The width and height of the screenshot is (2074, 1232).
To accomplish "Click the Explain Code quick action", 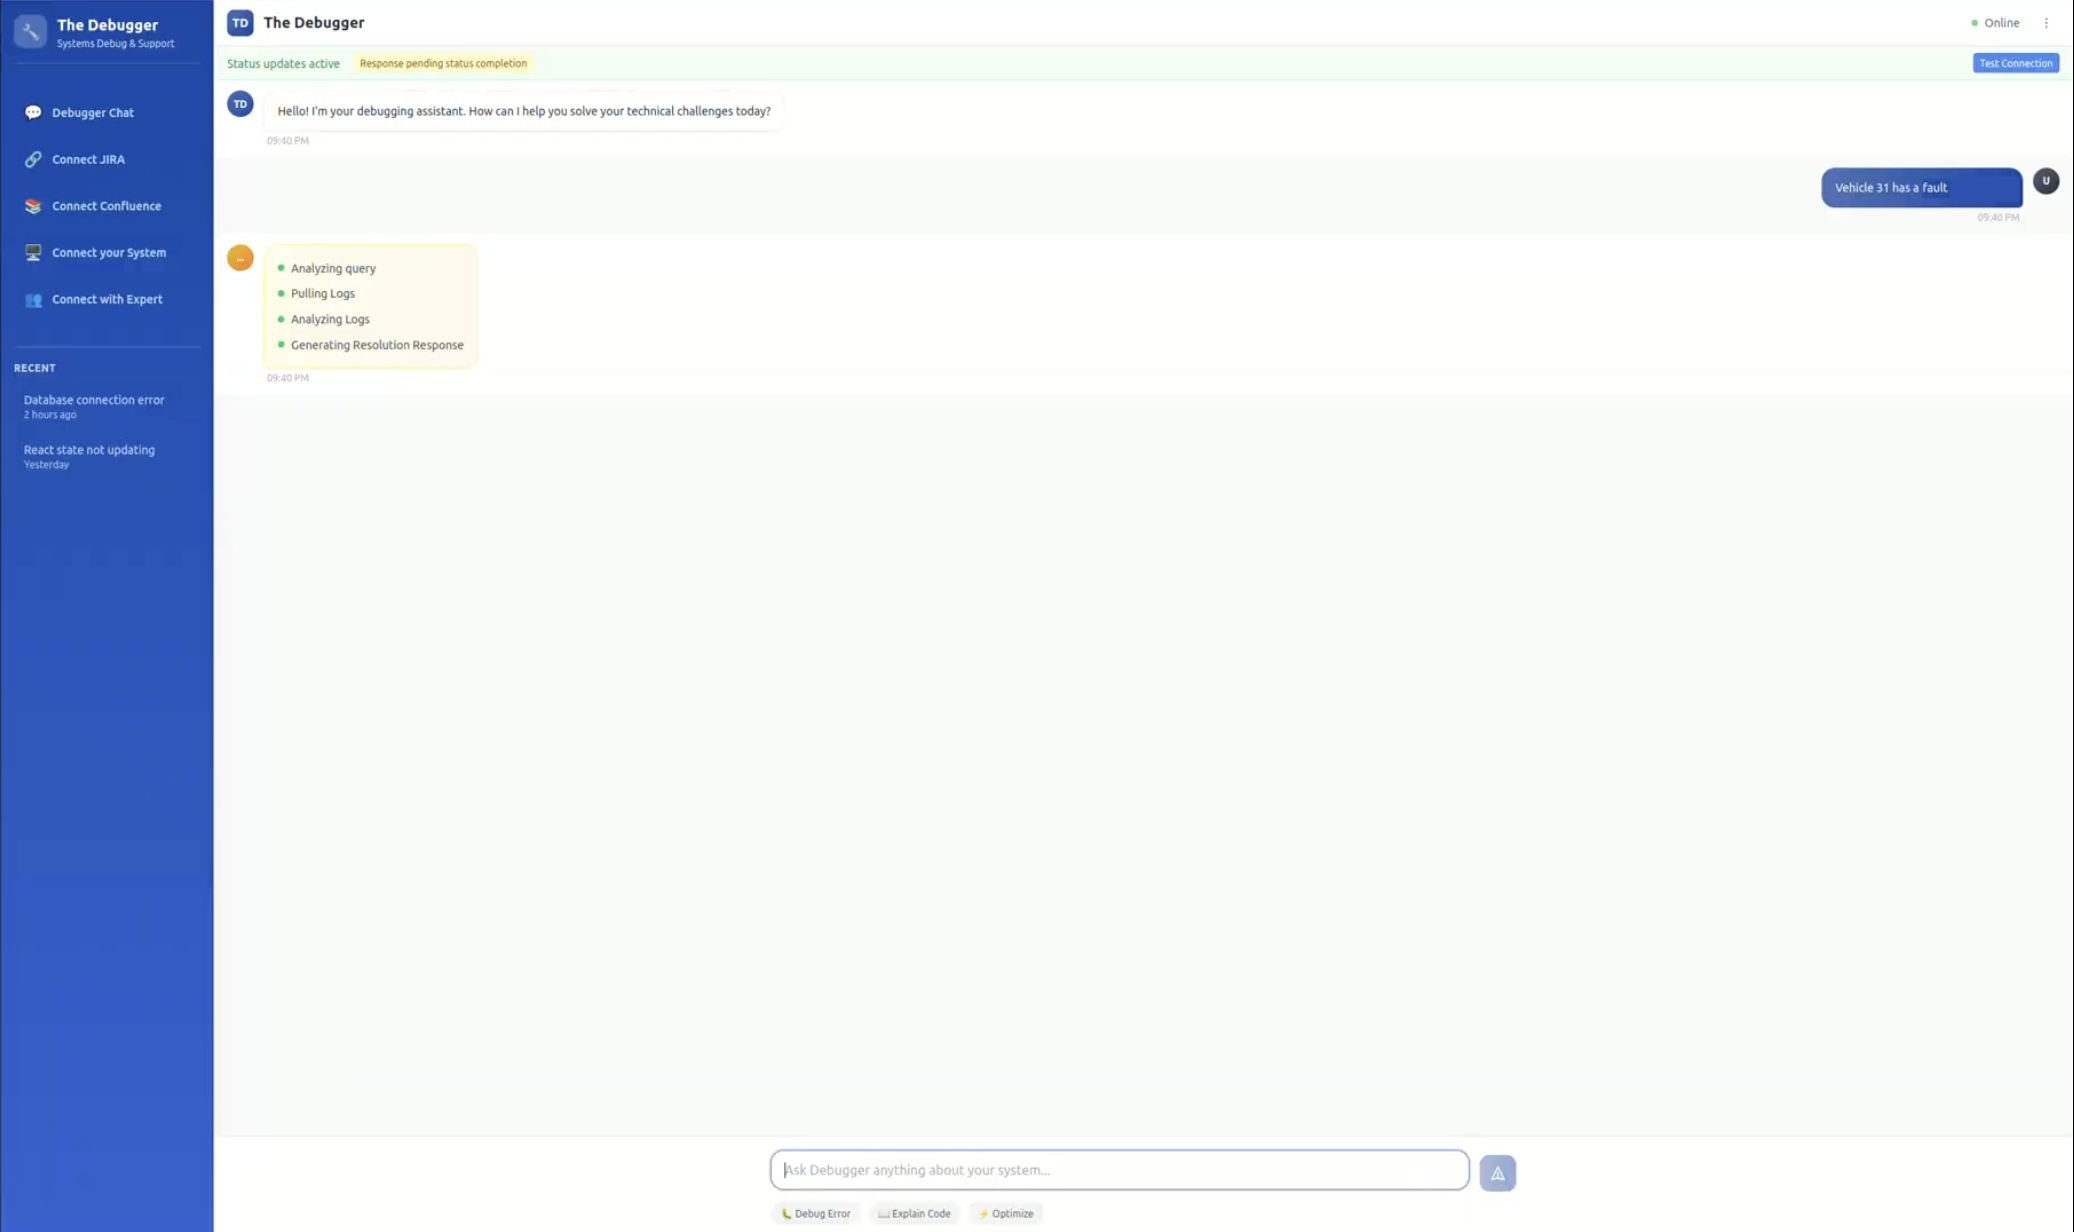I will (x=914, y=1213).
